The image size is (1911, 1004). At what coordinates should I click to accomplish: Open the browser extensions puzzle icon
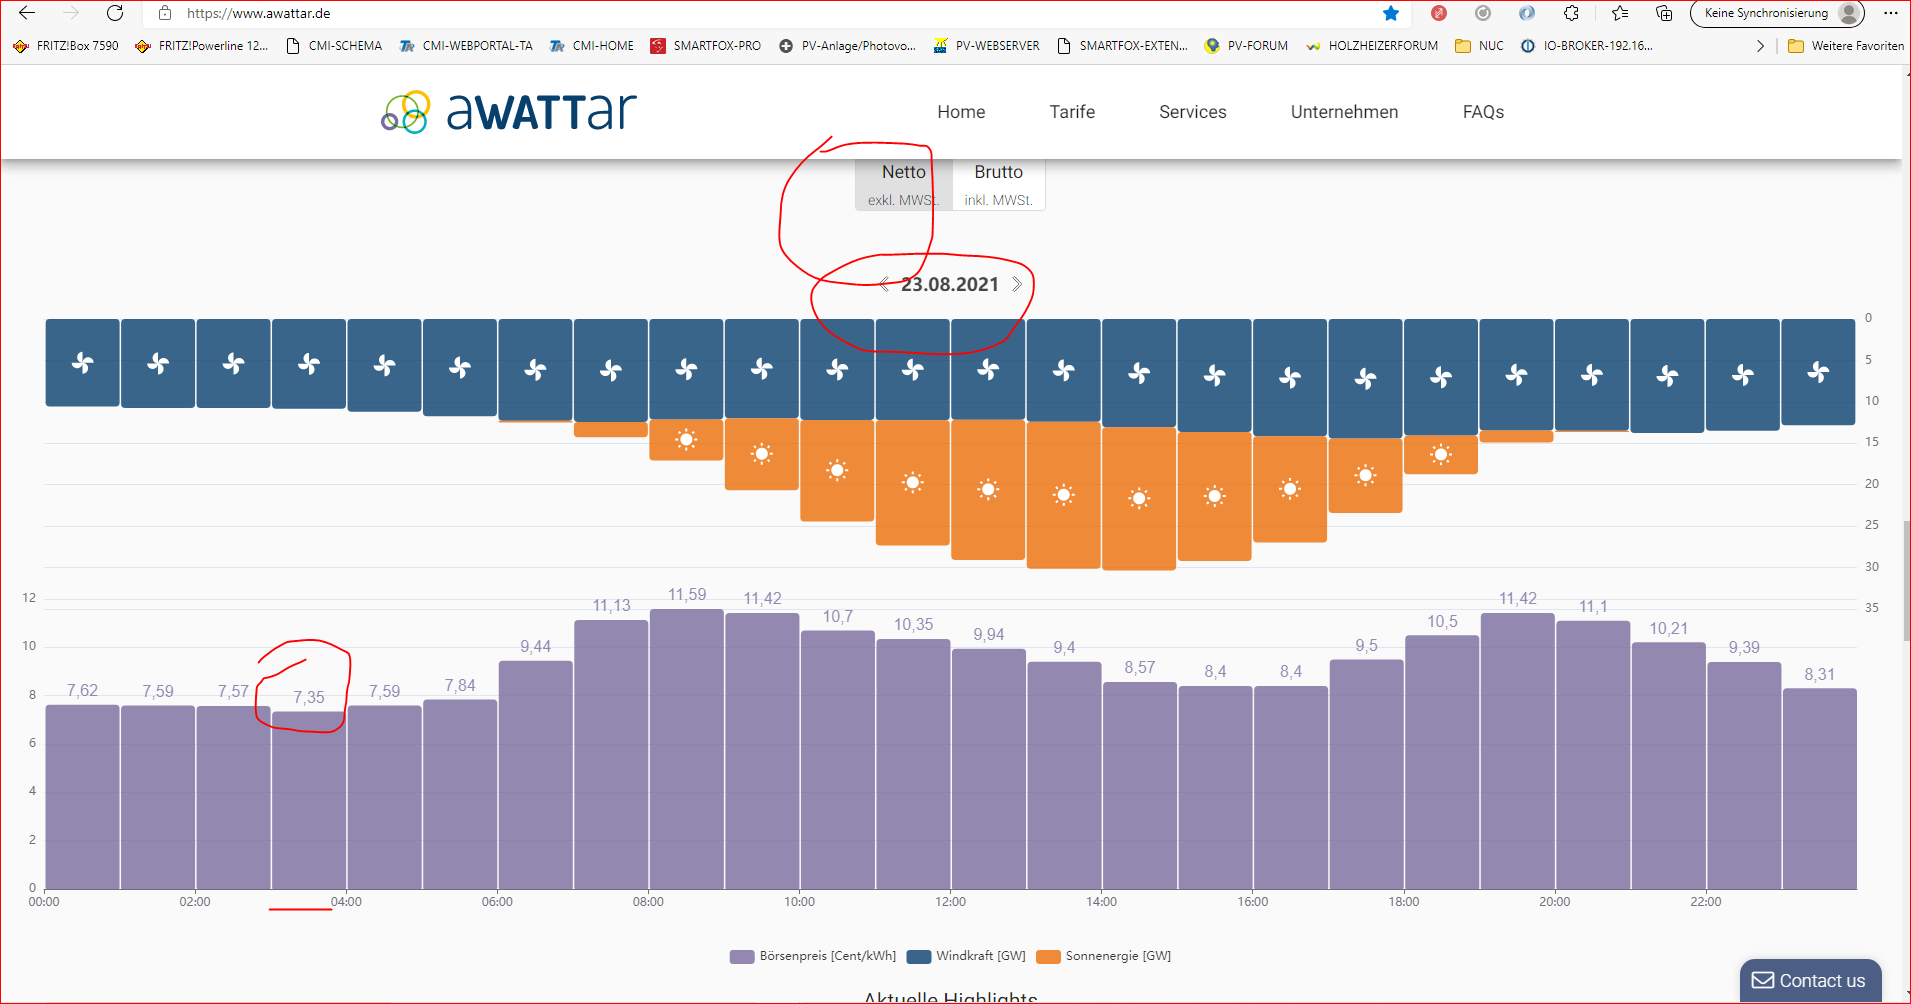coord(1572,13)
